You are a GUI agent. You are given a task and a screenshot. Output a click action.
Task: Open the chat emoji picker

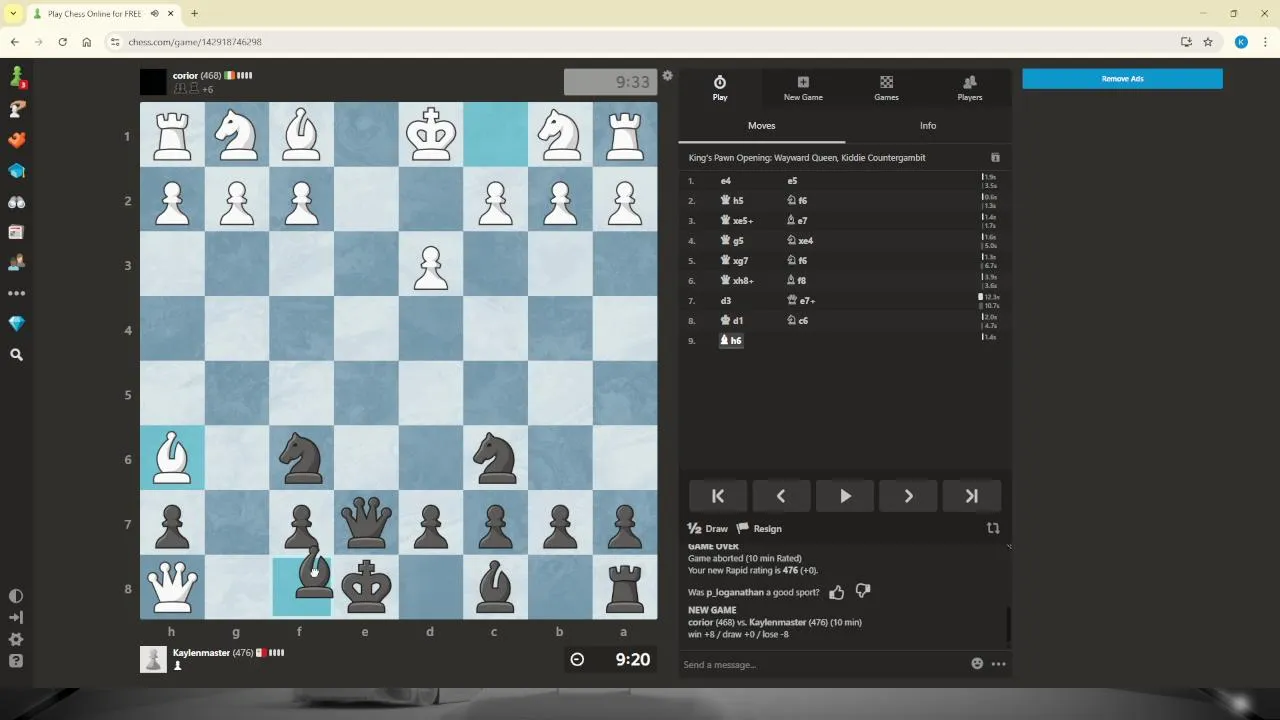click(977, 664)
